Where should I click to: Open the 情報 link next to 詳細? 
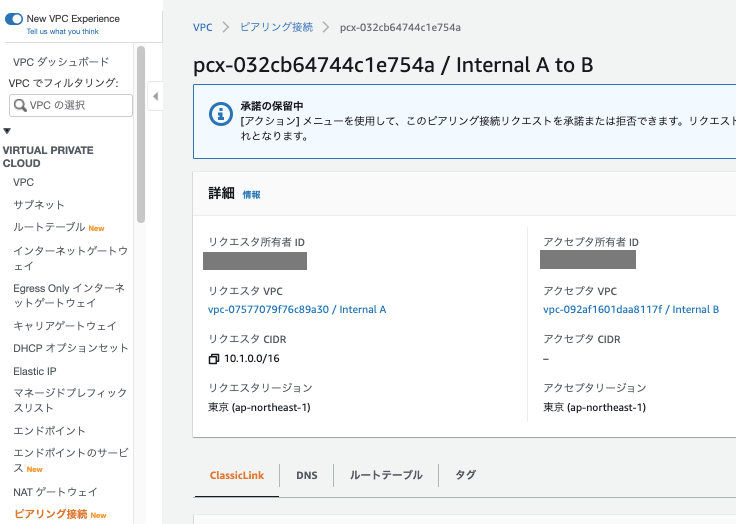(252, 194)
